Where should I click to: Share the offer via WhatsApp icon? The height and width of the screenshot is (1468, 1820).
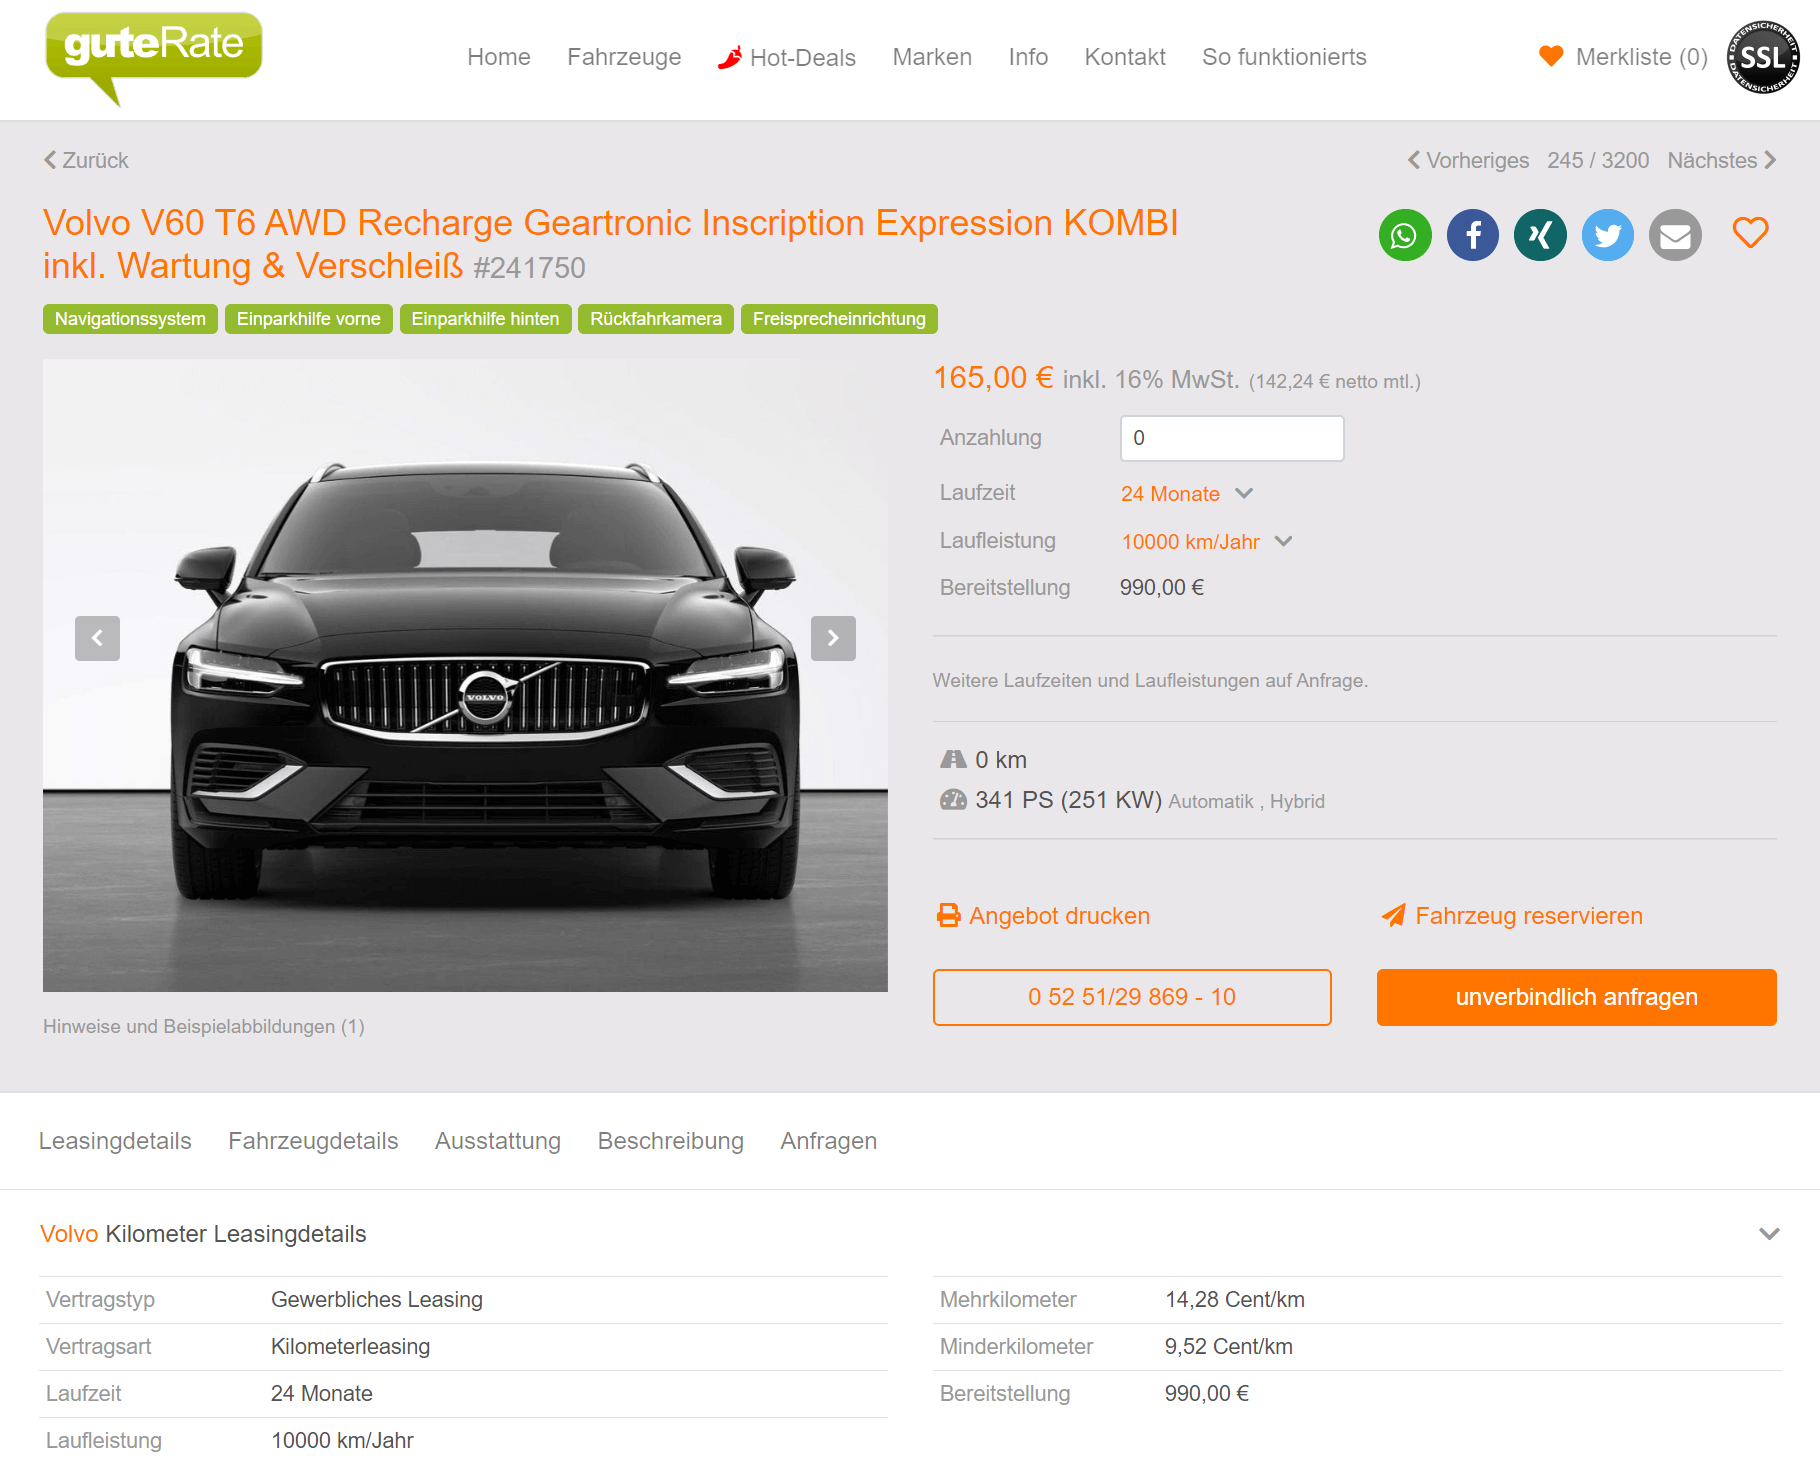pos(1405,236)
